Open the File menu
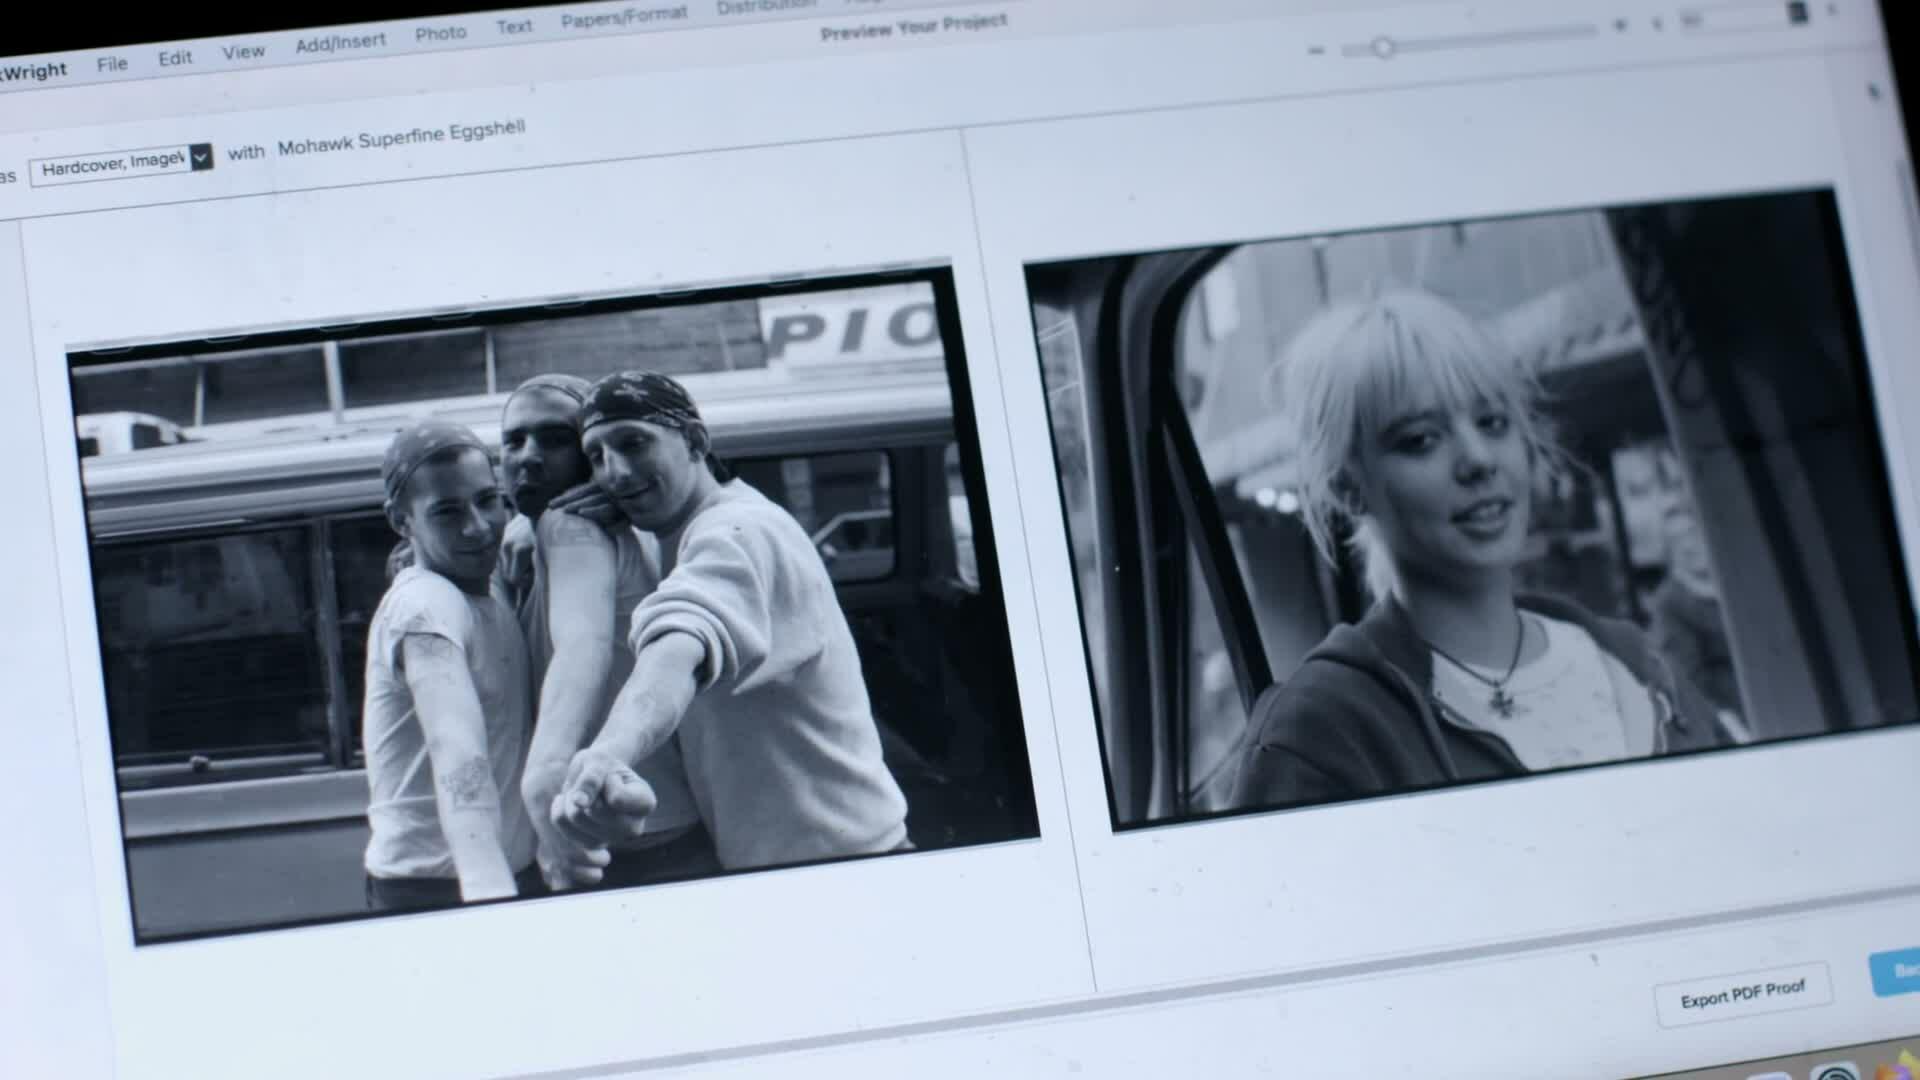This screenshot has height=1080, width=1920. (112, 64)
